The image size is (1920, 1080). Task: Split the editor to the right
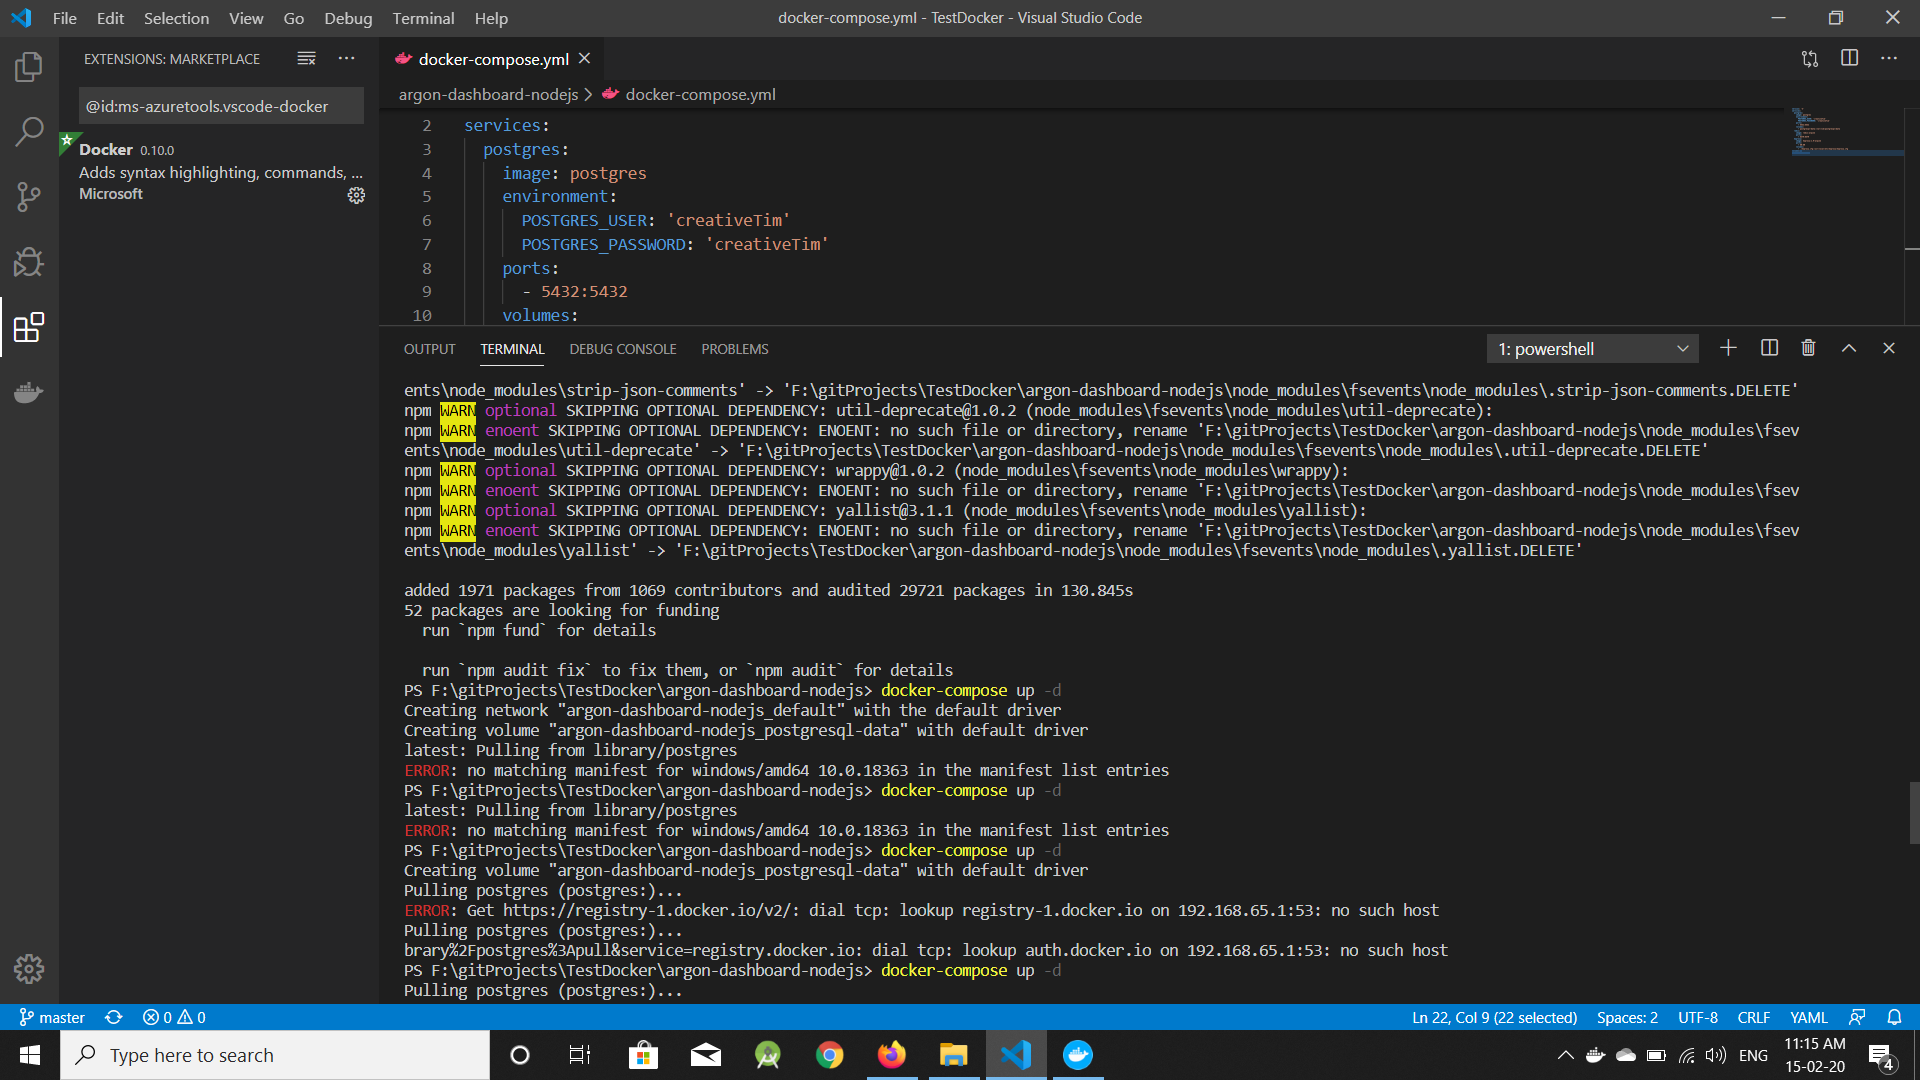point(1850,59)
